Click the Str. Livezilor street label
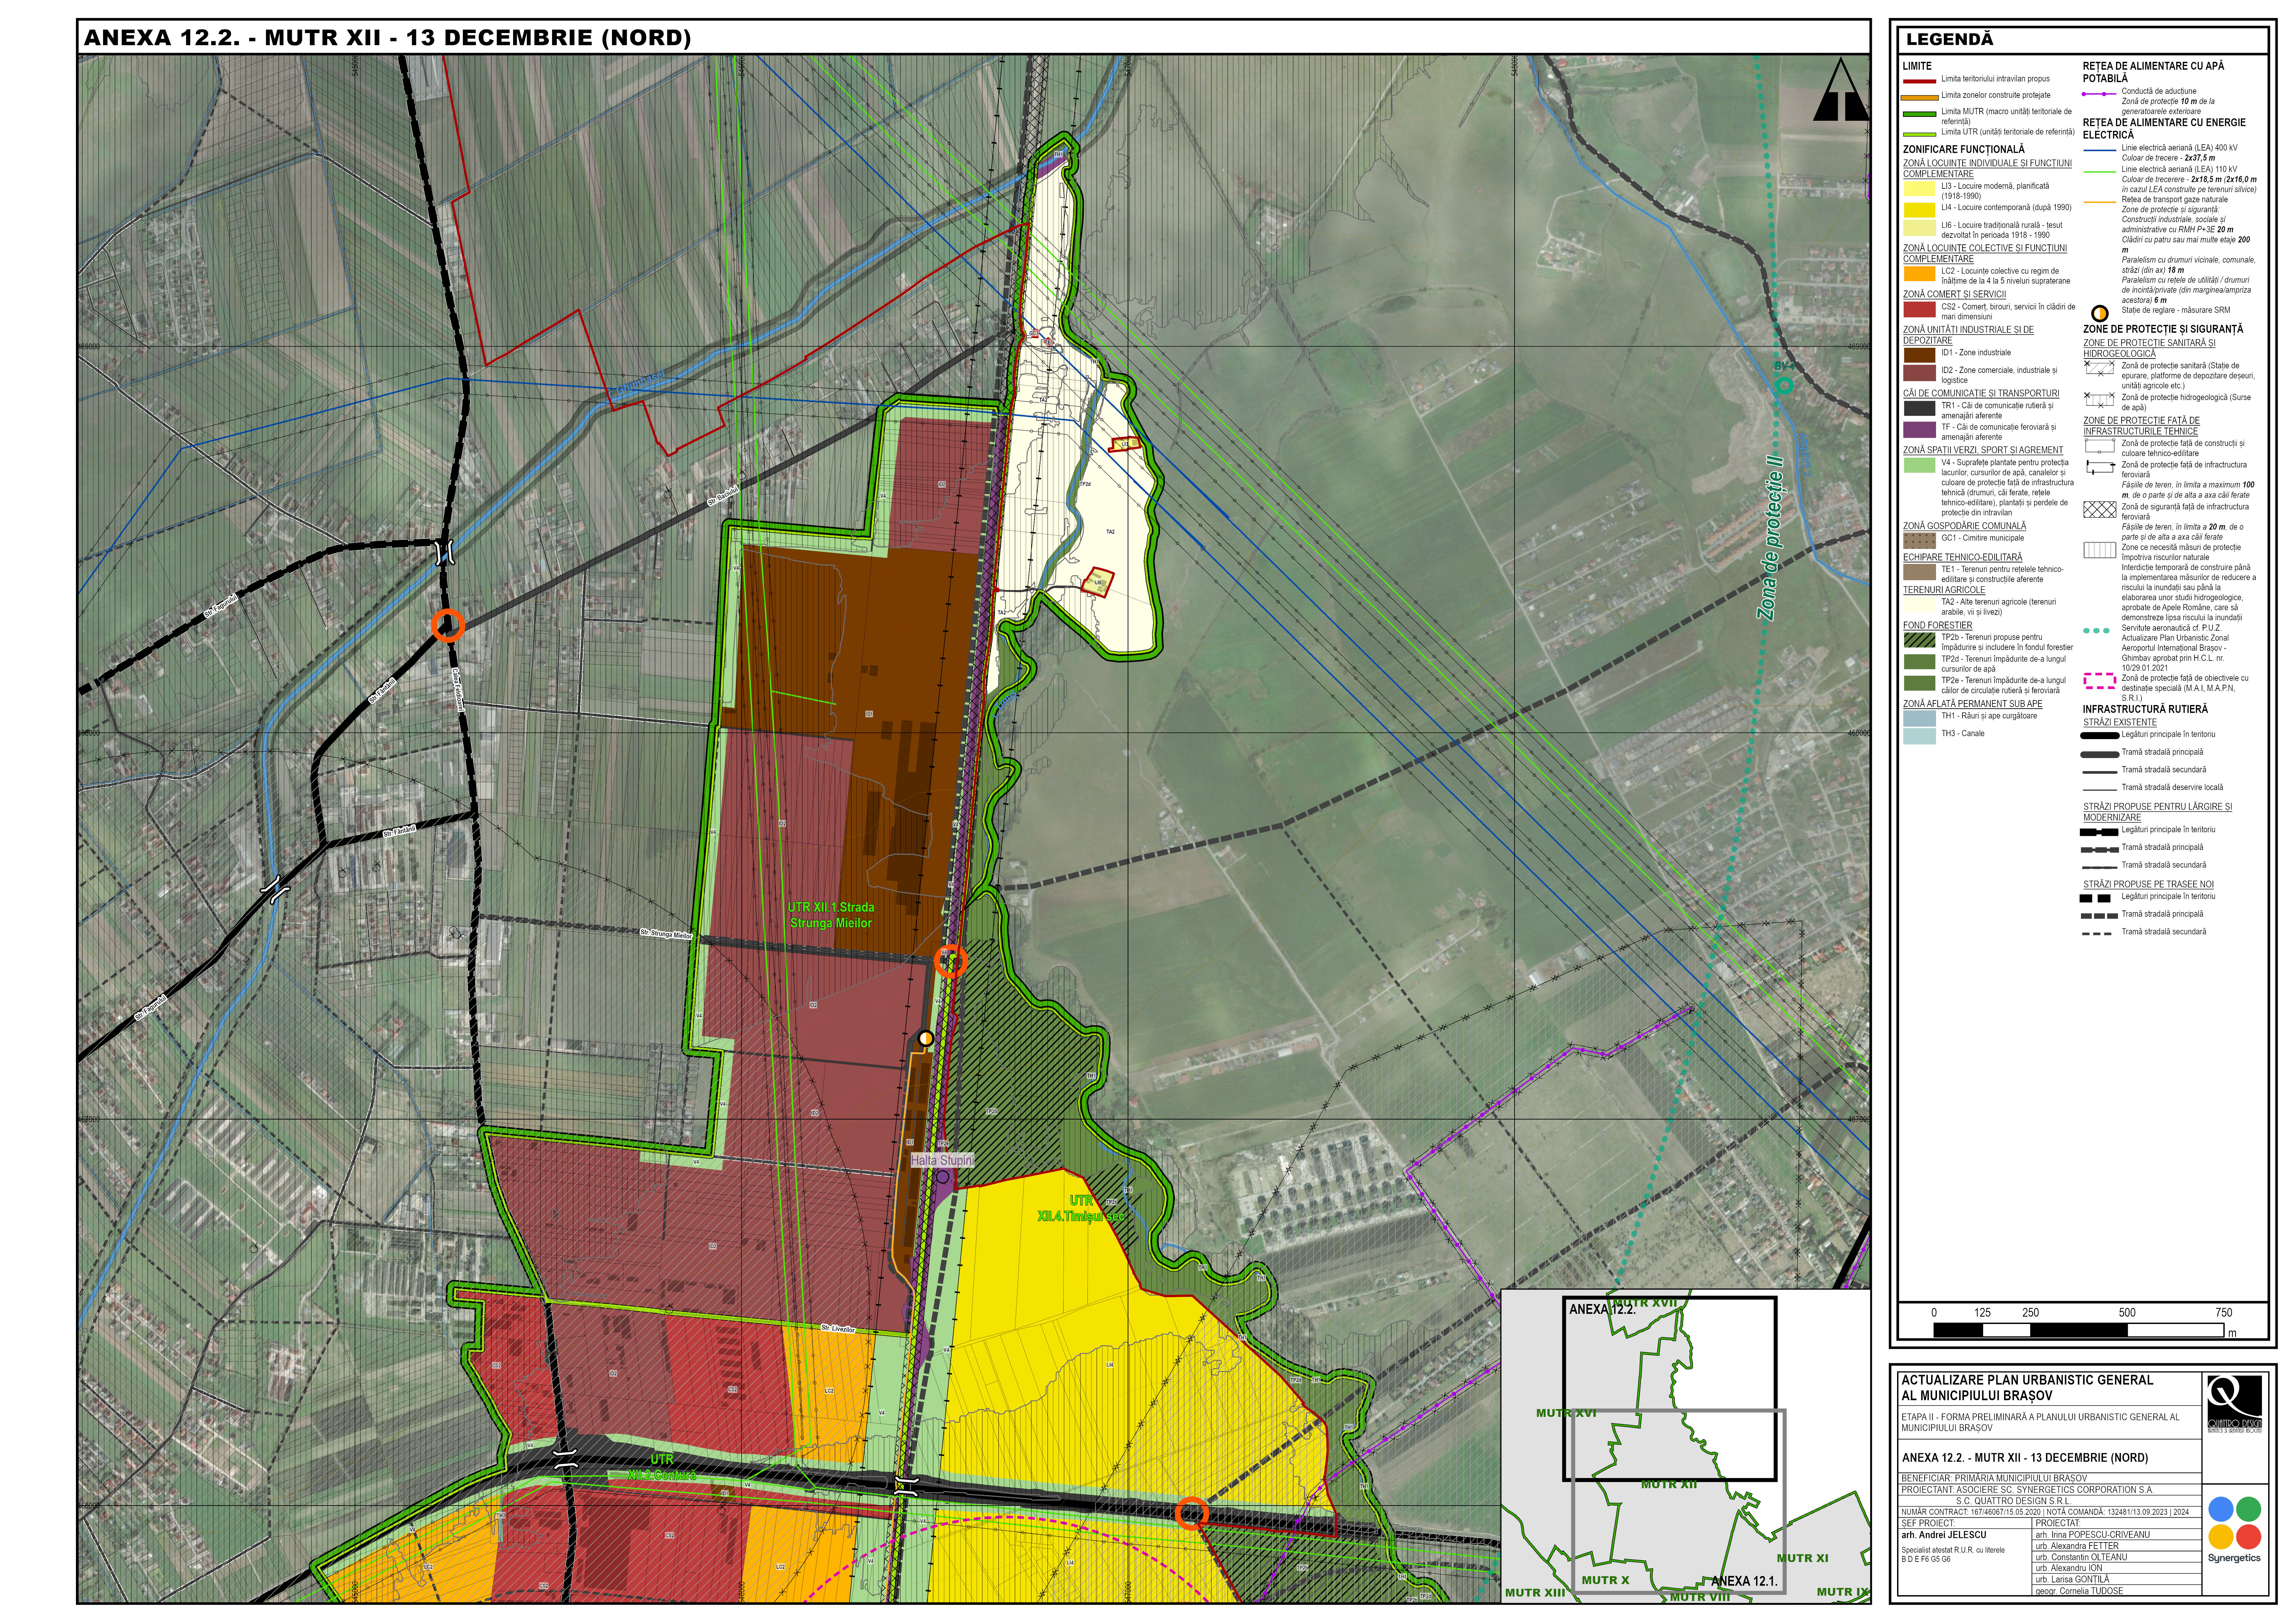The height and width of the screenshot is (1623, 2296). [838, 1329]
